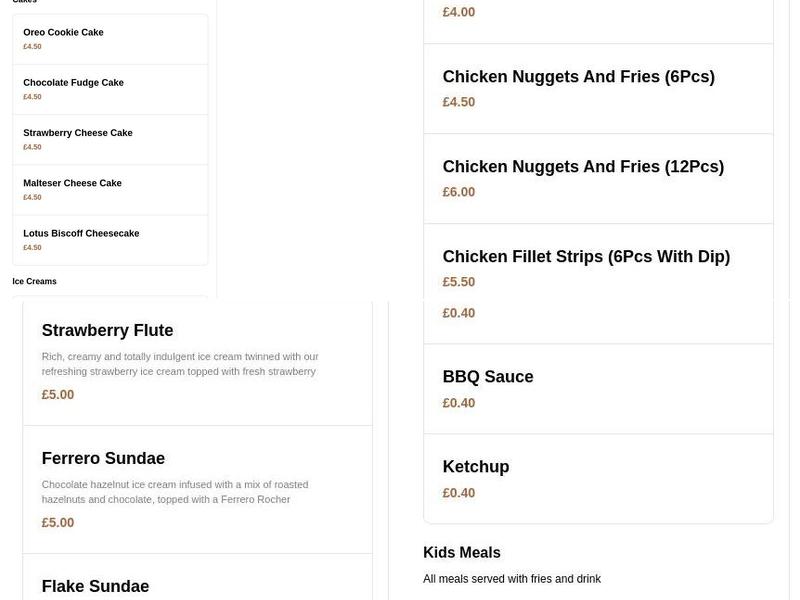Click the £6.00 price for 12pcs nuggets
Screen dimensions: 800x600
click(459, 191)
